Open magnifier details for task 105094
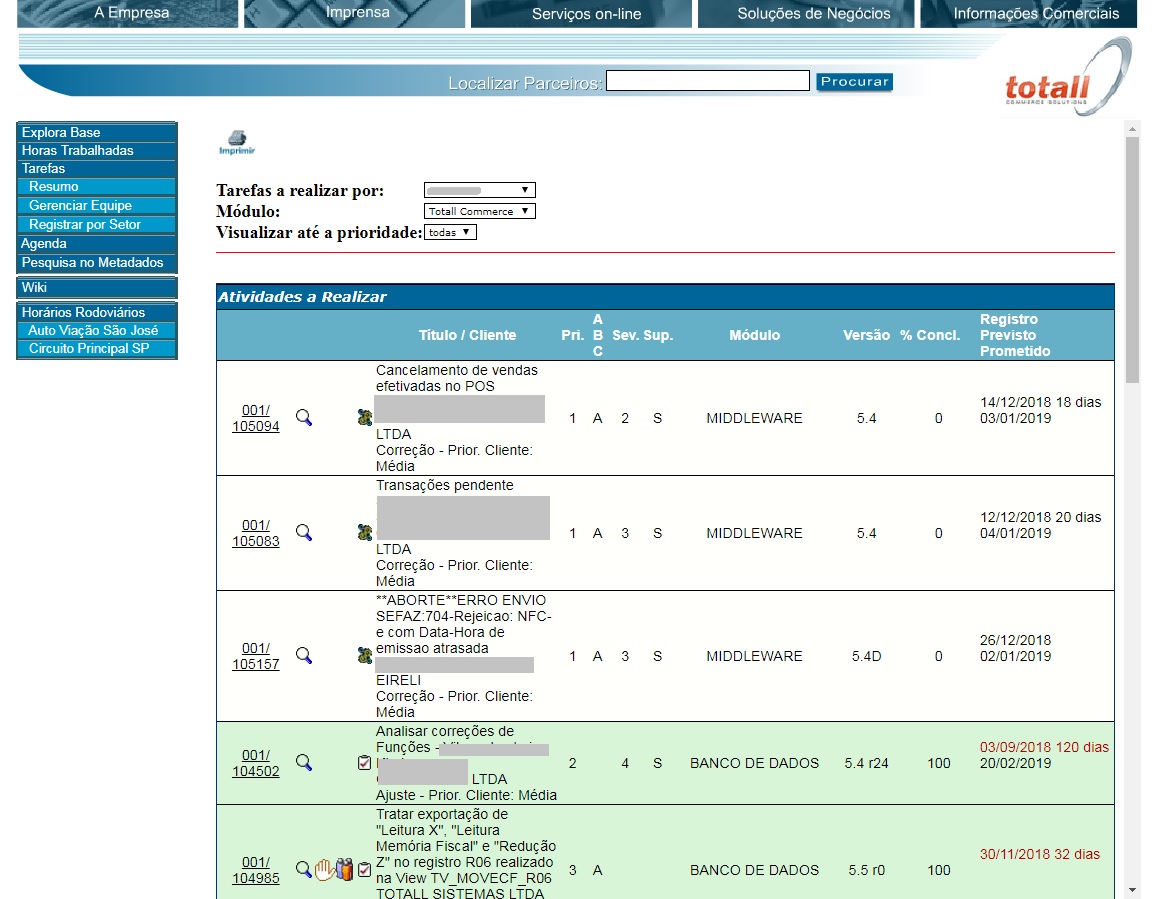The height and width of the screenshot is (899, 1163). click(304, 418)
